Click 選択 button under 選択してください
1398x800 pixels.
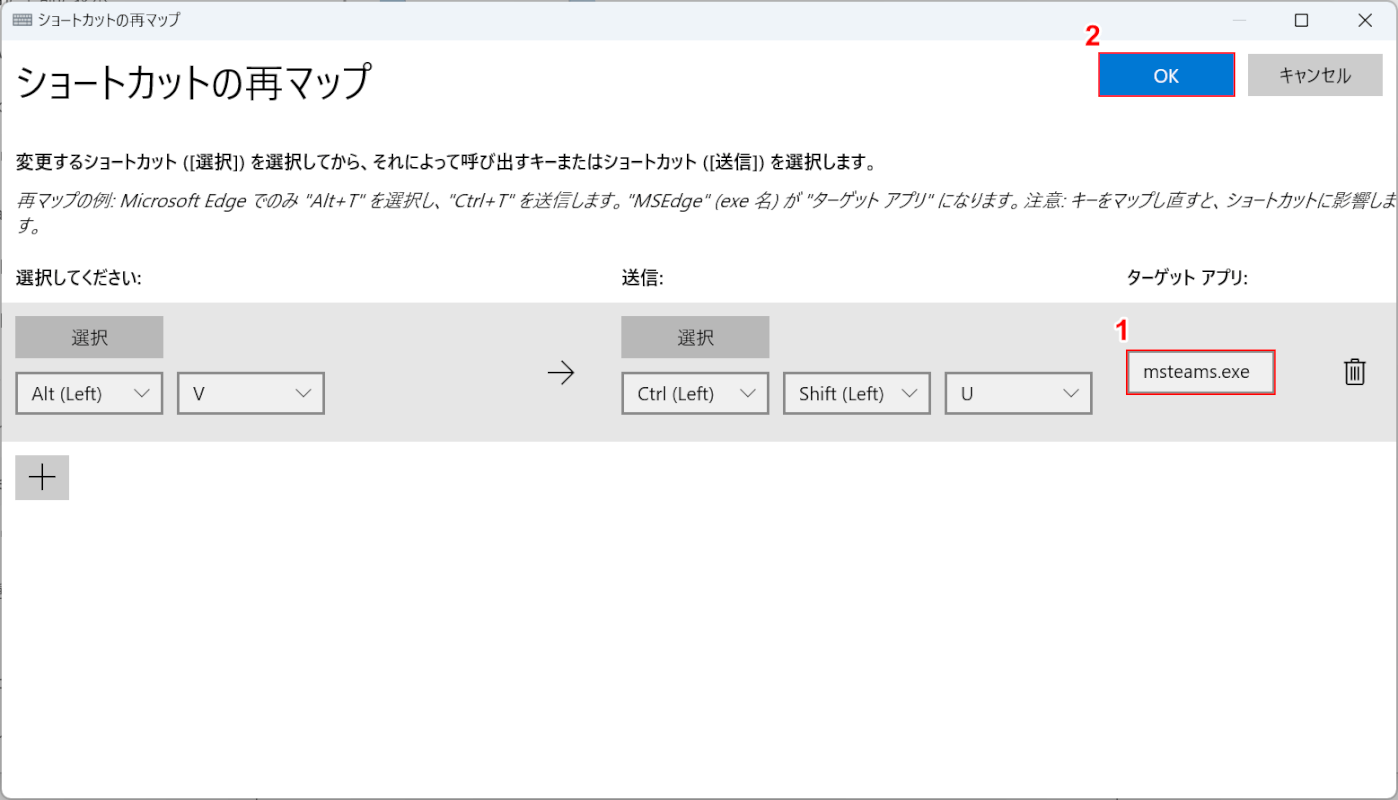coord(89,337)
